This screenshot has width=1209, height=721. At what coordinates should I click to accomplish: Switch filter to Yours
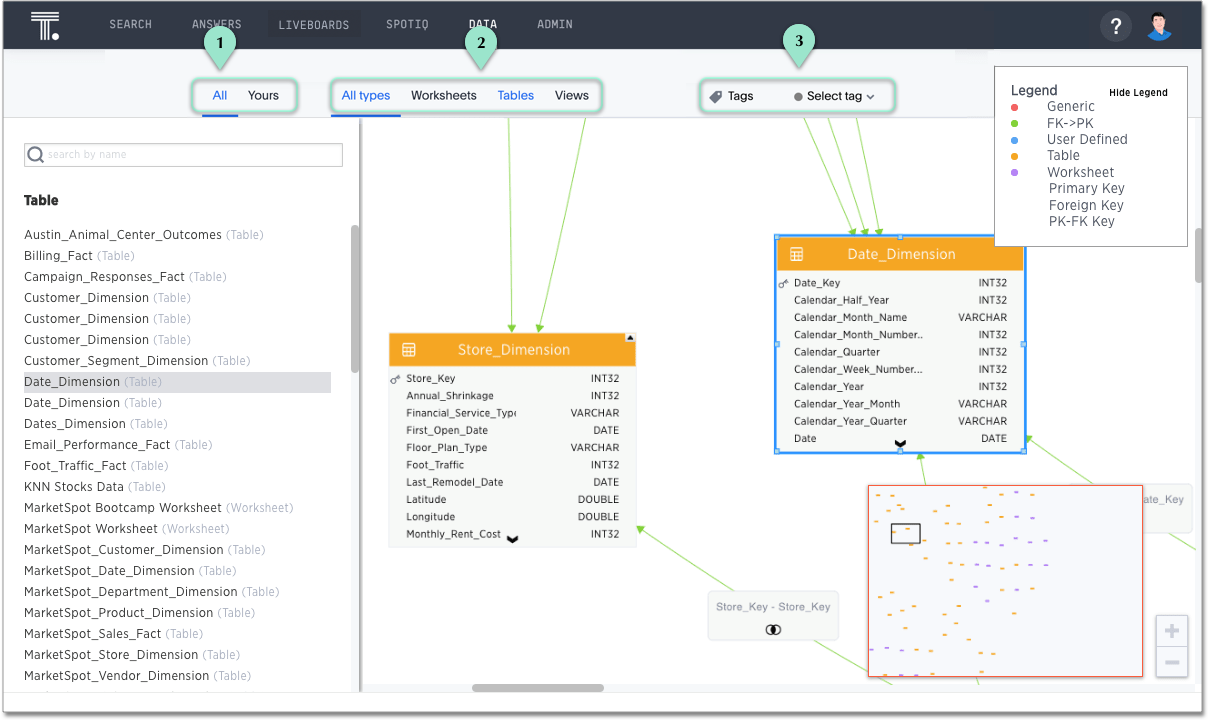pyautogui.click(x=263, y=95)
